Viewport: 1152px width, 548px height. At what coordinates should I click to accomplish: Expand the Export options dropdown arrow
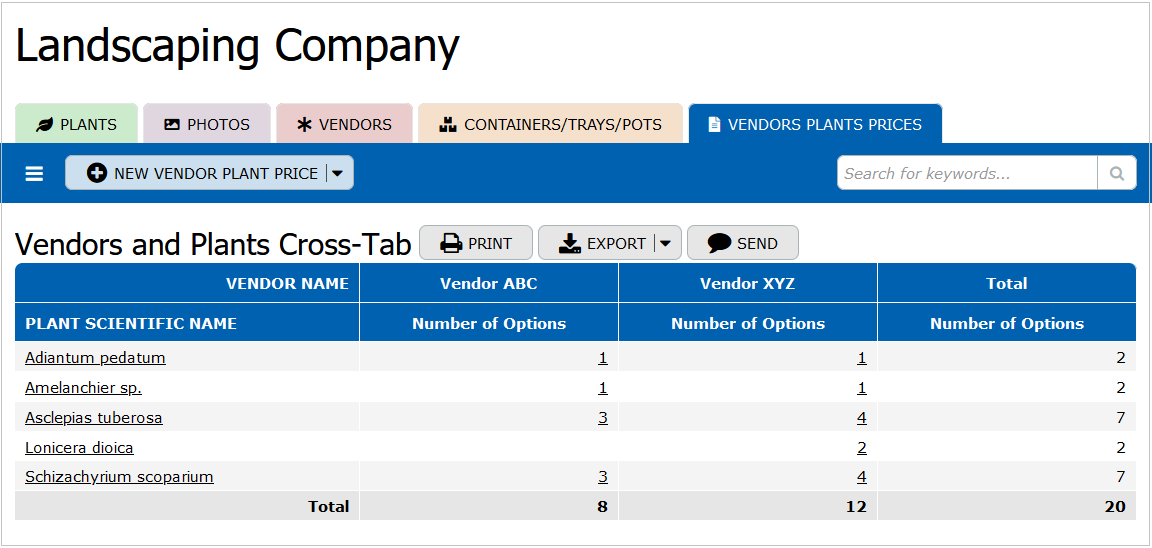pyautogui.click(x=666, y=243)
